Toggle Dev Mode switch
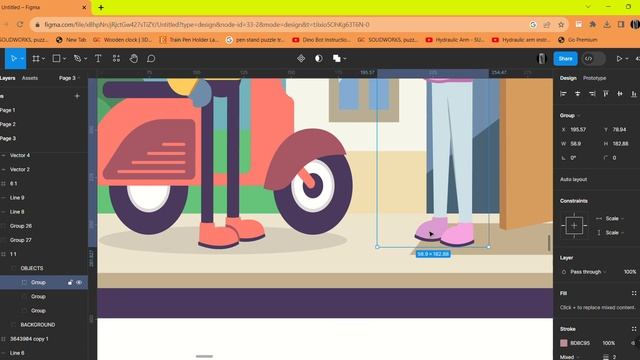 coord(593,59)
